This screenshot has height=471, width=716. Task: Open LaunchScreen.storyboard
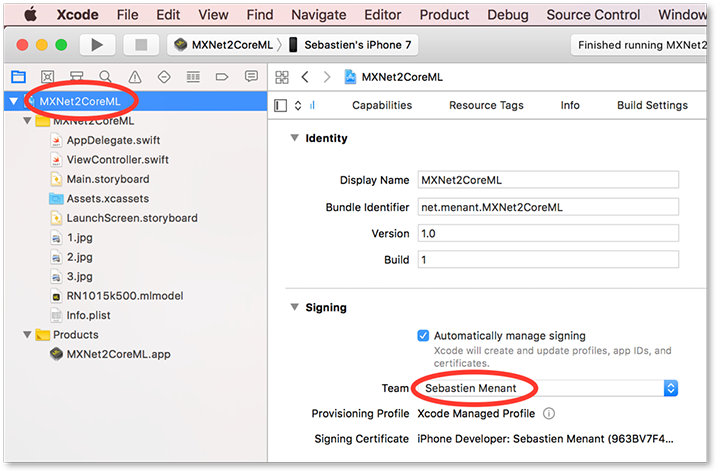(132, 218)
